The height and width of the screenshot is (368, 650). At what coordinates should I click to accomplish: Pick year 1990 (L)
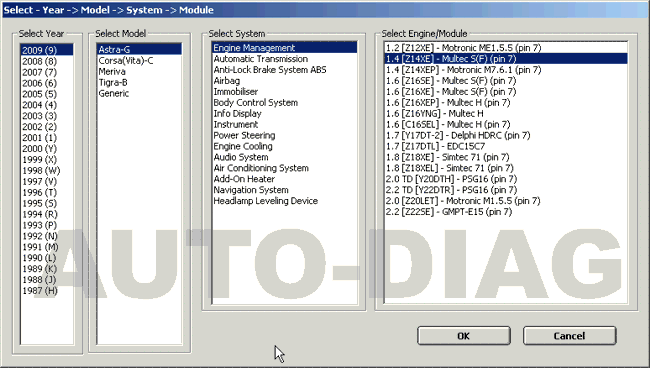[x=47, y=257]
